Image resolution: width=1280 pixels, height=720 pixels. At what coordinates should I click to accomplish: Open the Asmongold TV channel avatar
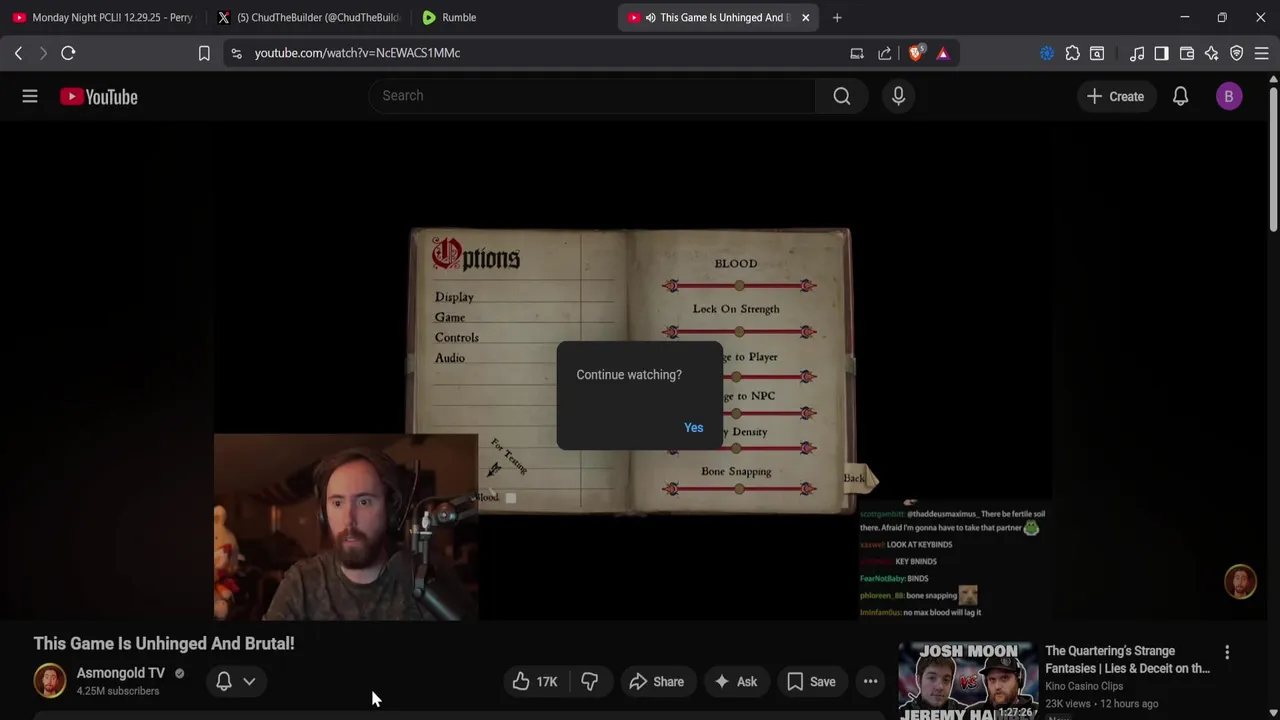(50, 681)
